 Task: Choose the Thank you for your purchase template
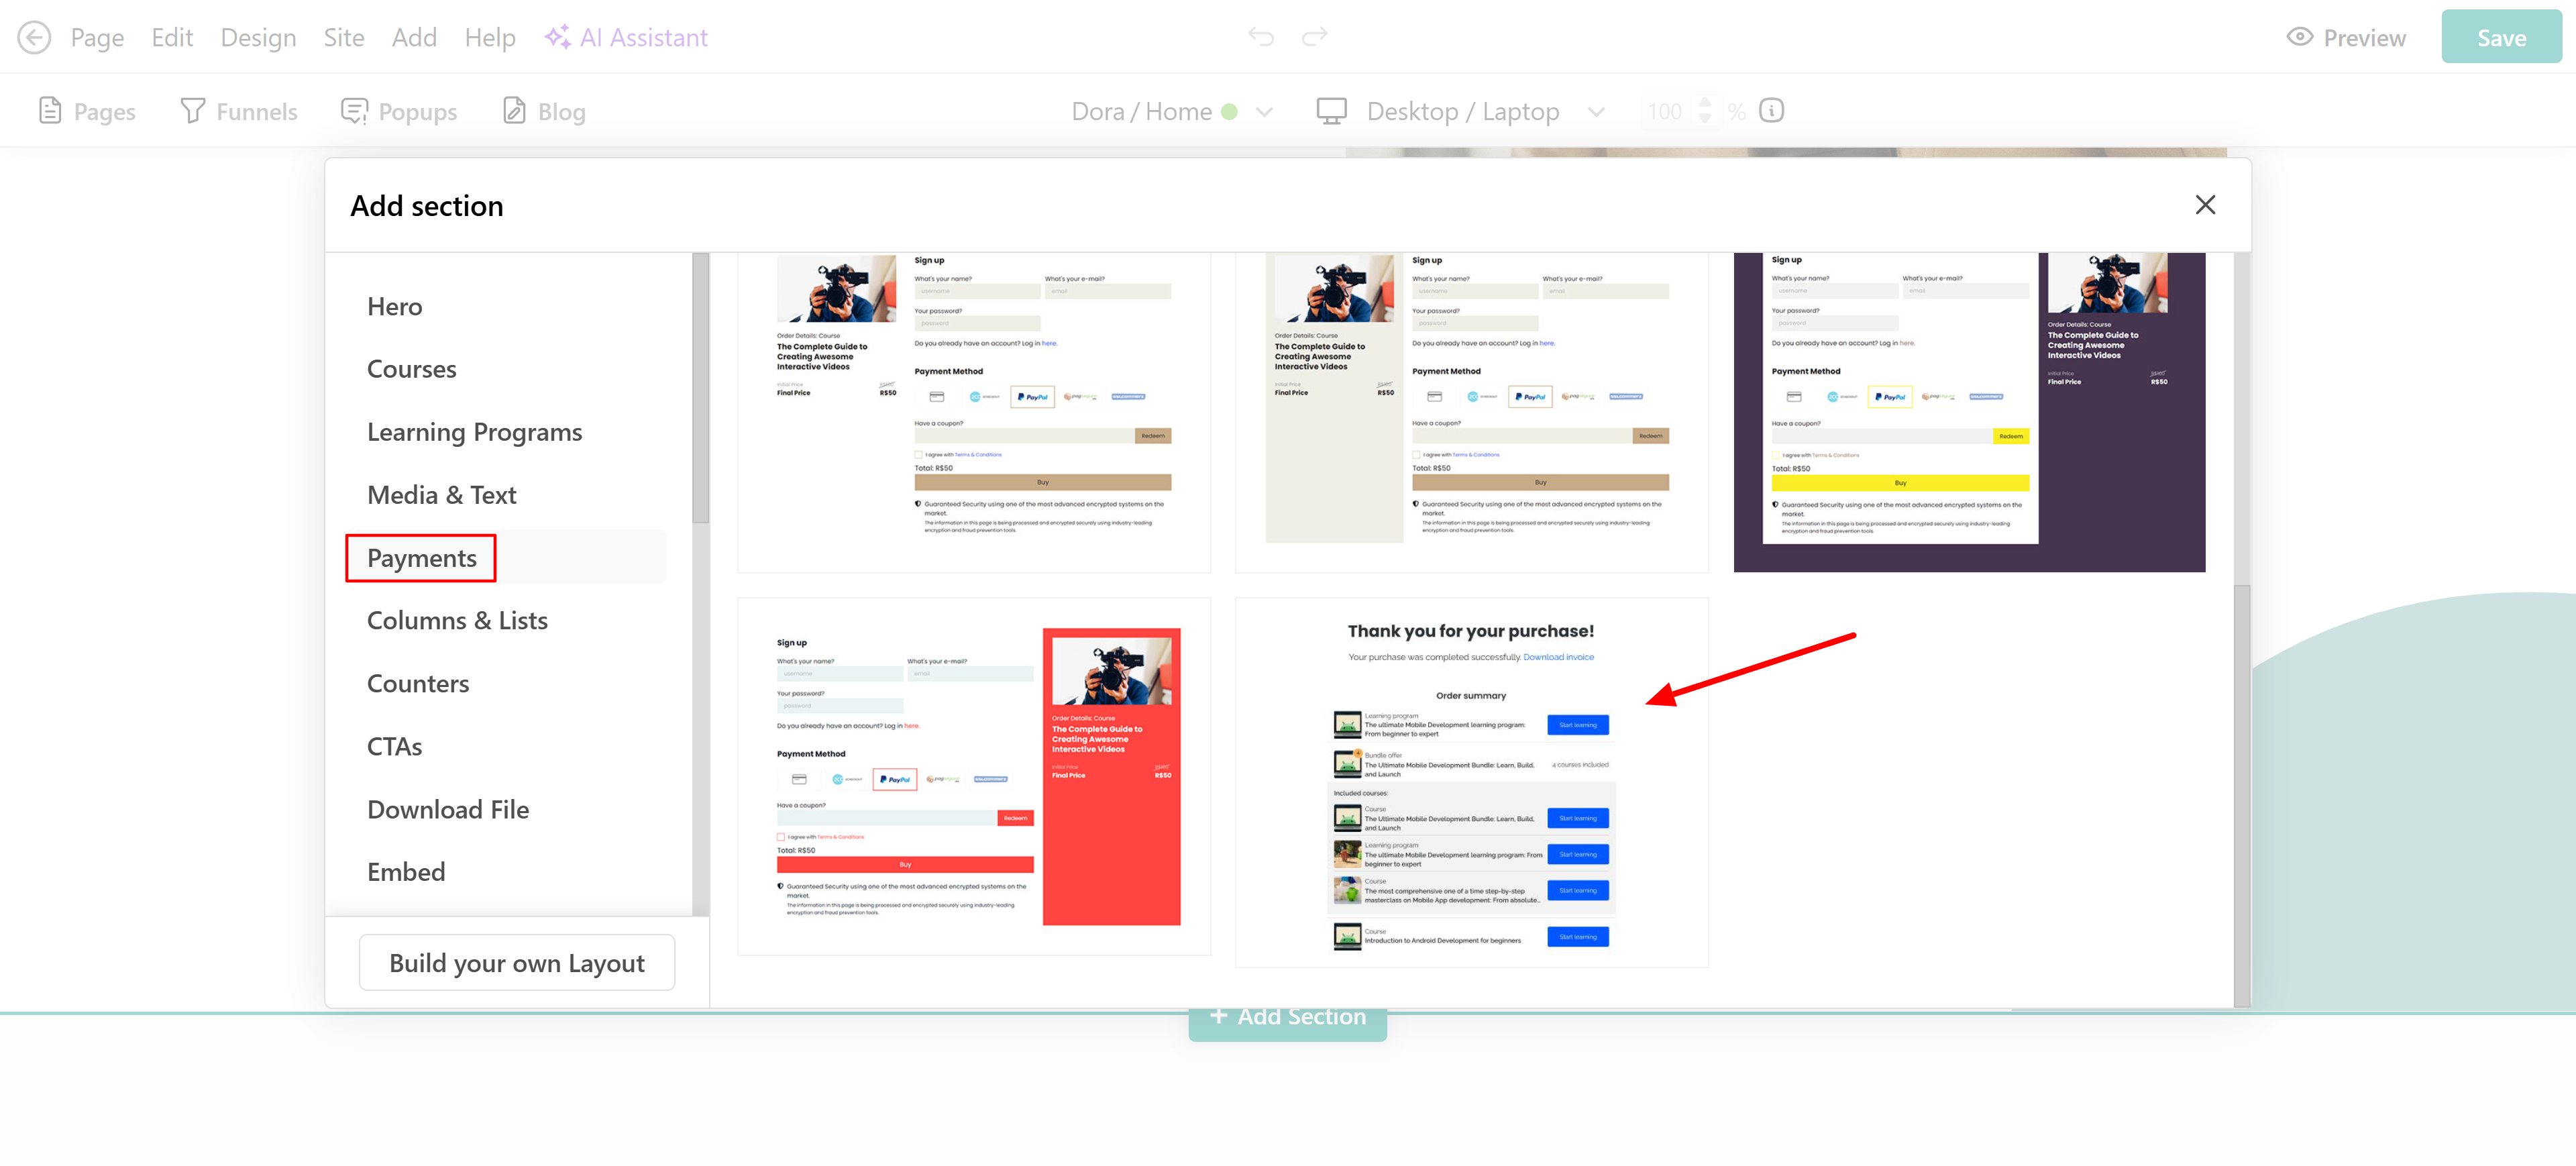1471,782
